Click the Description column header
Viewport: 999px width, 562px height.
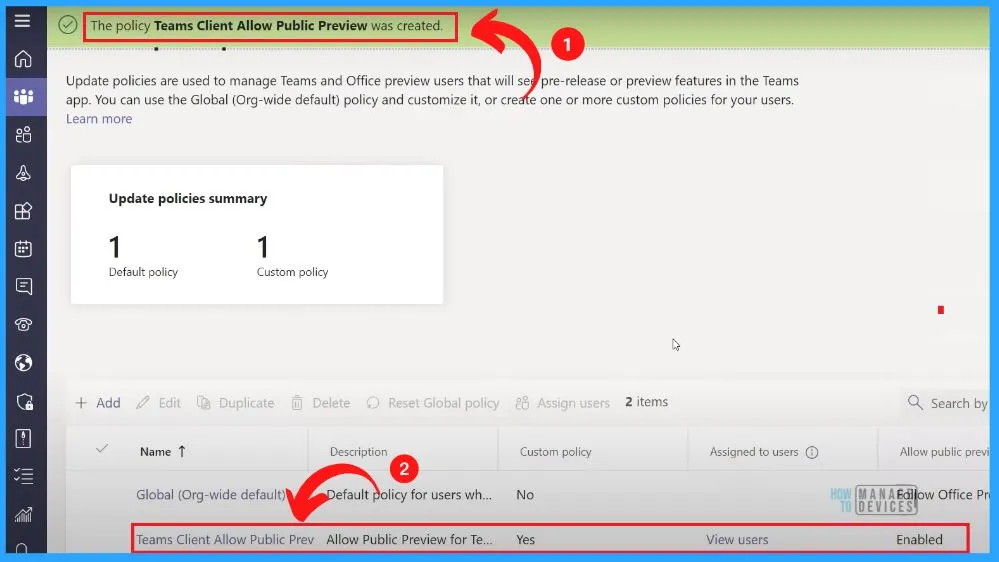coord(358,451)
